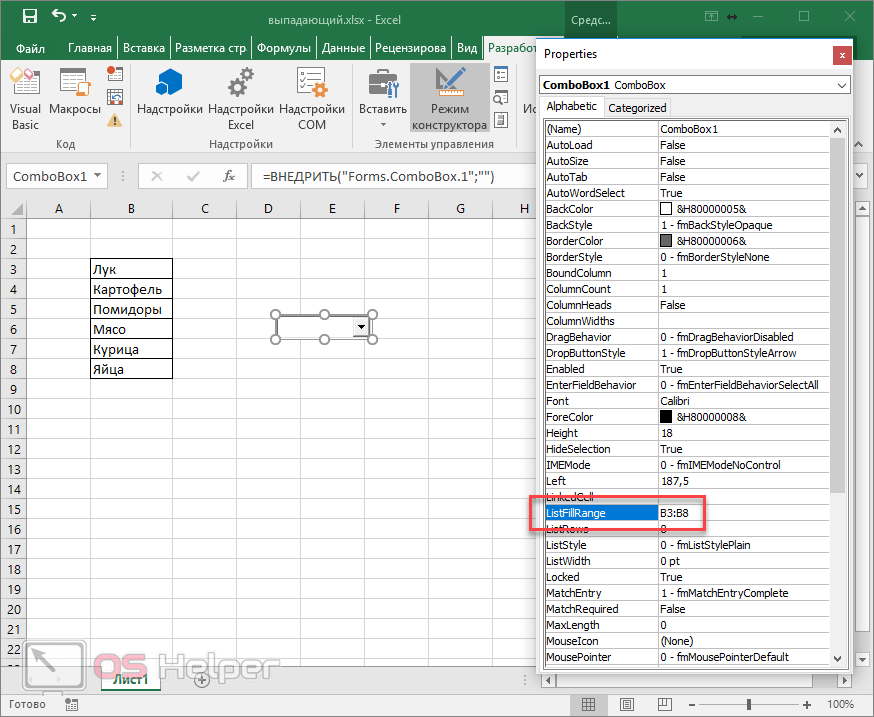This screenshot has height=717, width=874.
Task: Switch to the Categorized tab
Action: point(637,108)
